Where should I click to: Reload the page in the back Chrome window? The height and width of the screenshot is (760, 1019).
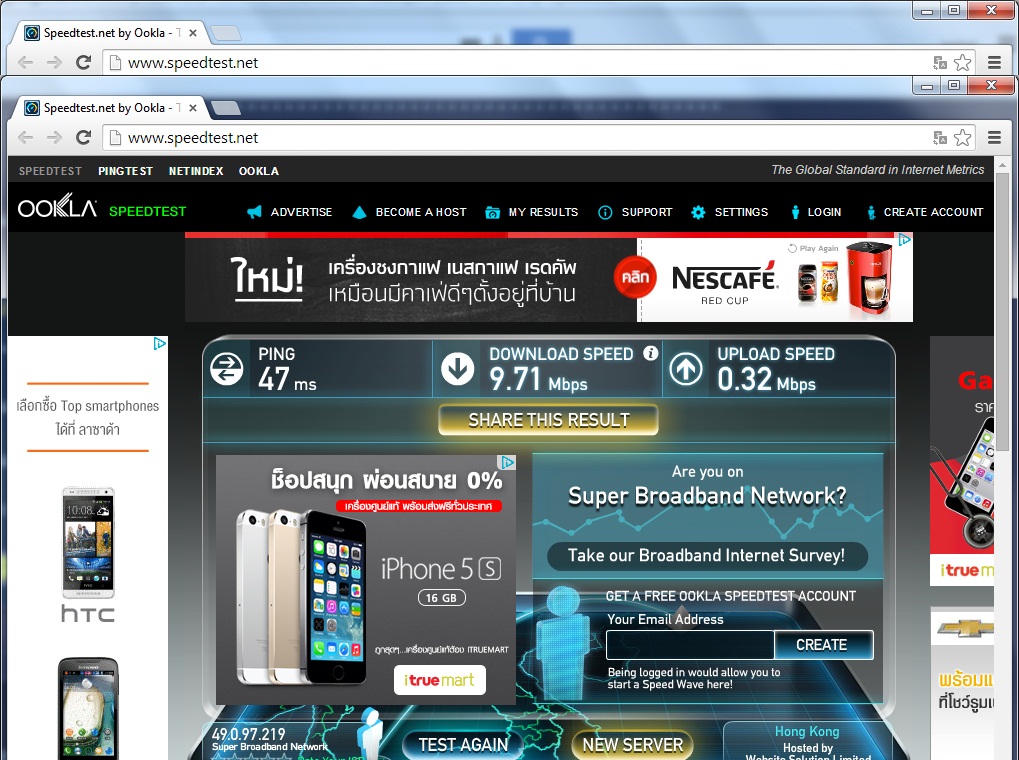click(83, 62)
